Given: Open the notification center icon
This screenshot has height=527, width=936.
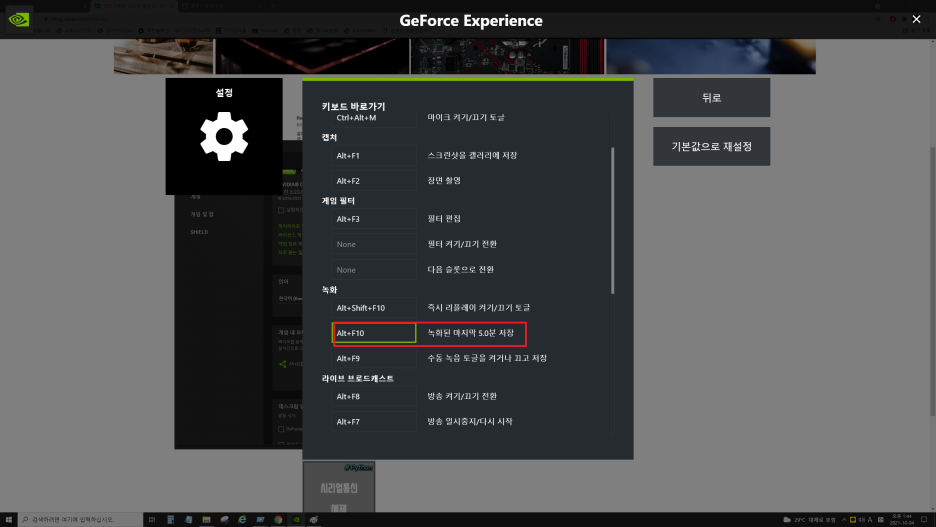Looking at the screenshot, I should point(924,519).
